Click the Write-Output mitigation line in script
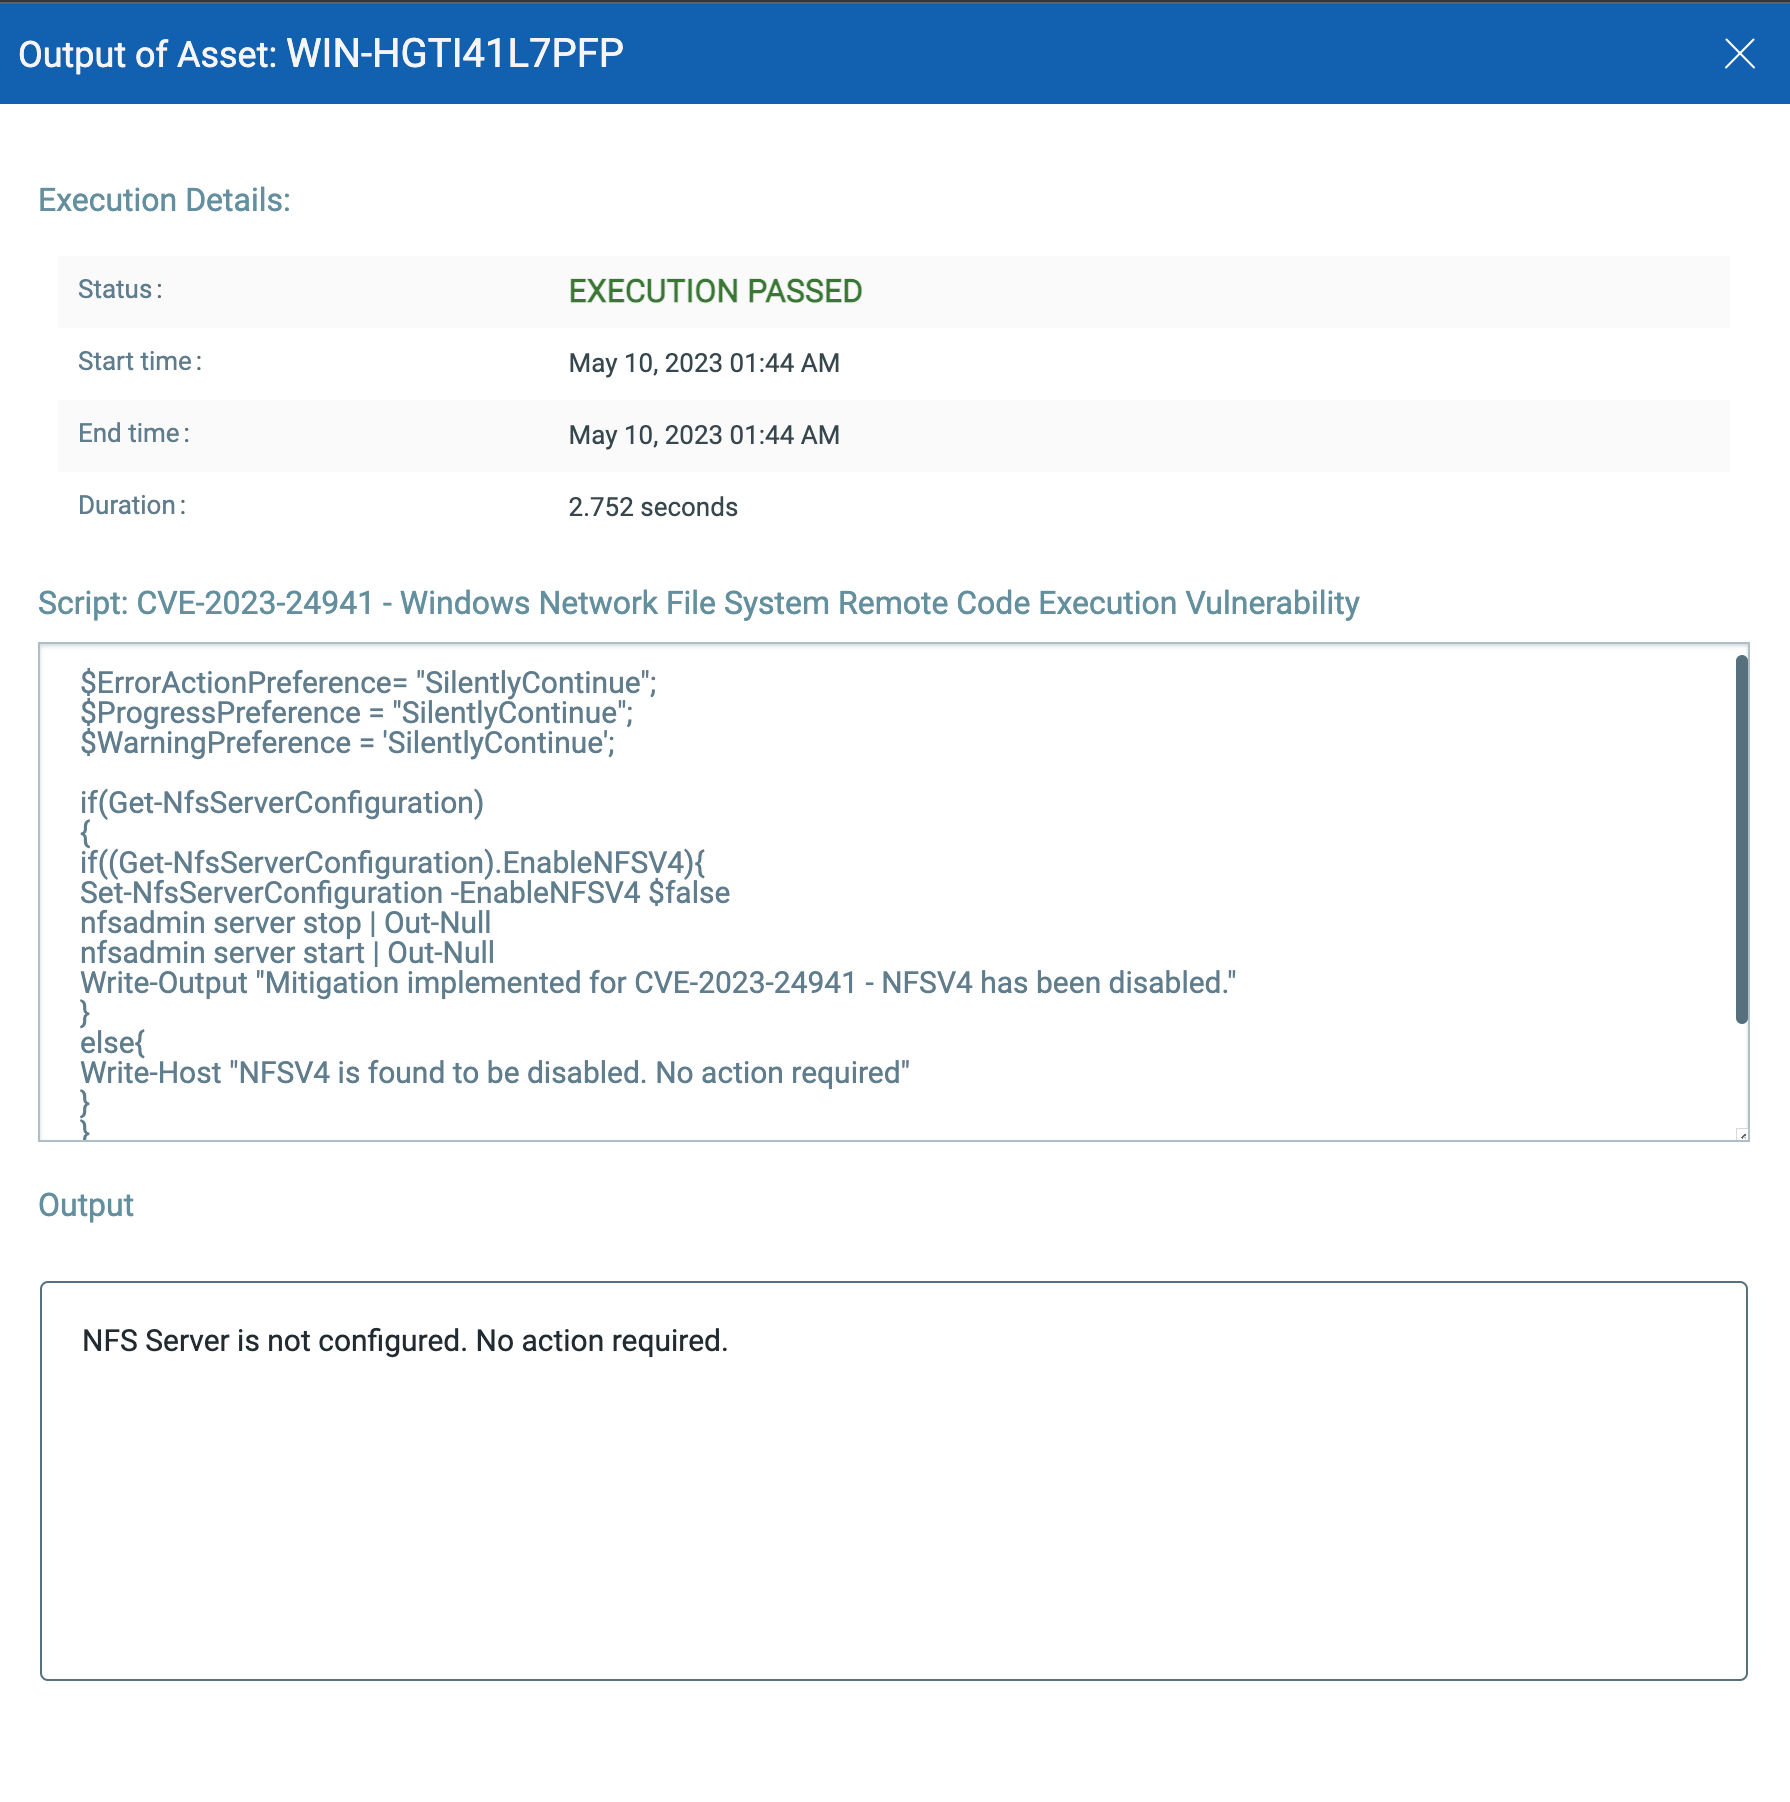This screenshot has height=1802, width=1790. [x=659, y=982]
